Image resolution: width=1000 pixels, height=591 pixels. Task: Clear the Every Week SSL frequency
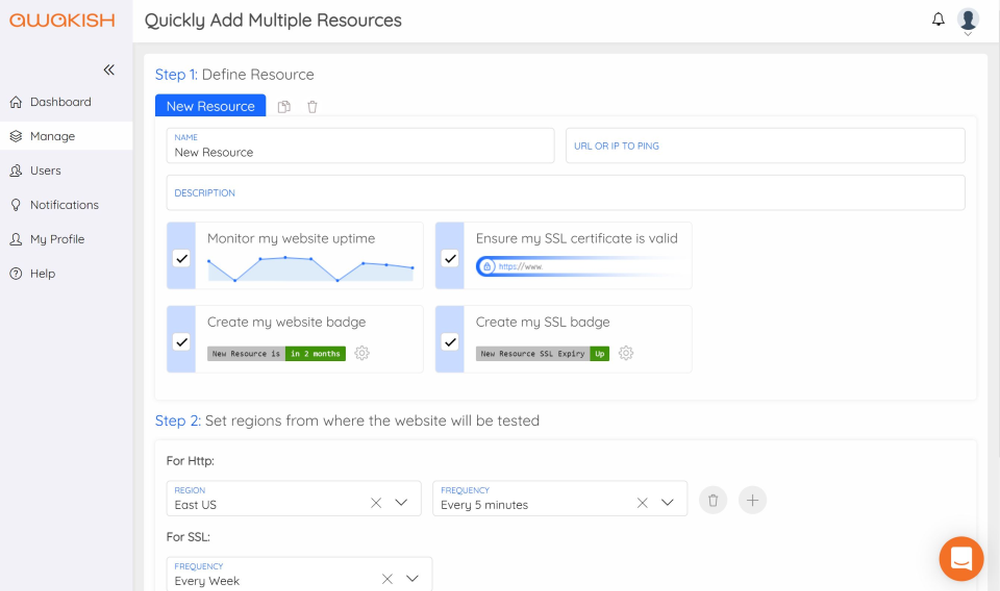click(x=387, y=579)
